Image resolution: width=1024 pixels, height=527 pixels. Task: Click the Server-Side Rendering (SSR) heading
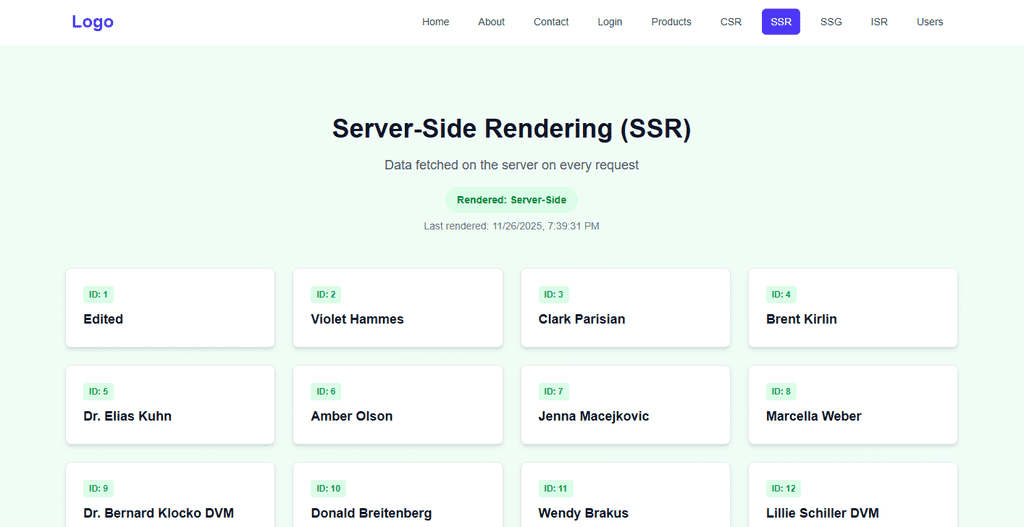[x=511, y=129]
